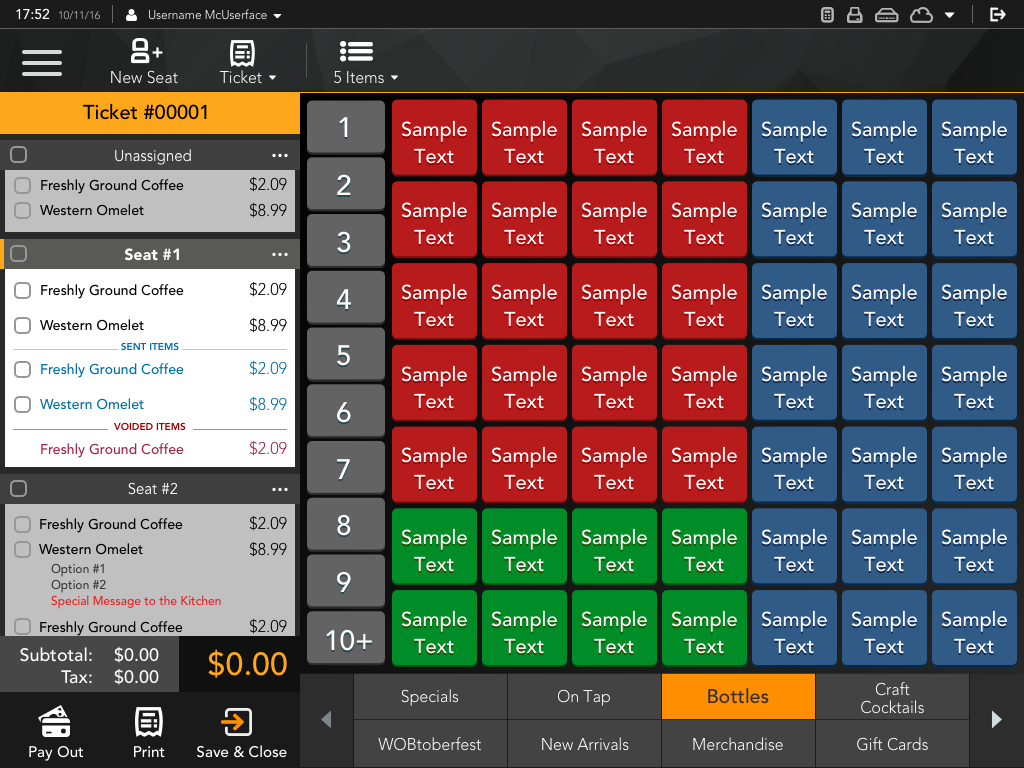Tap quantity button 1
Screen dimensions: 1024x768
345,127
